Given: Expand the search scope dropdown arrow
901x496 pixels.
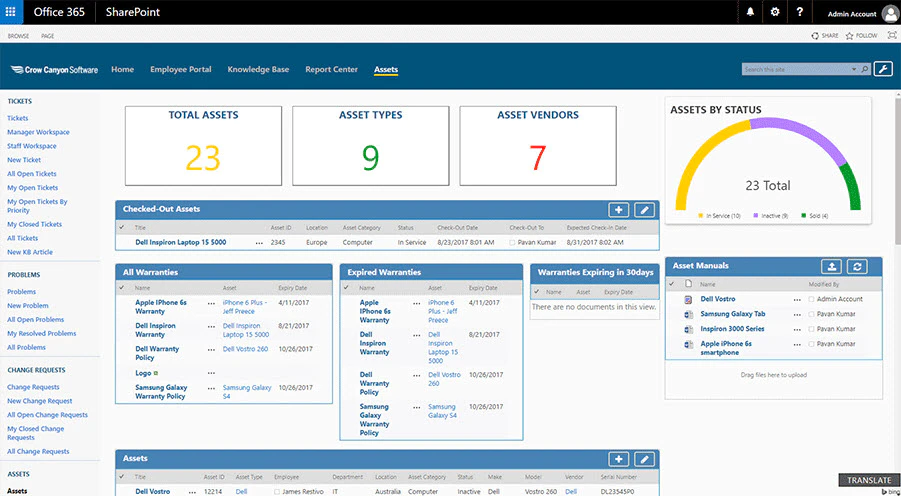Looking at the screenshot, I should click(854, 70).
